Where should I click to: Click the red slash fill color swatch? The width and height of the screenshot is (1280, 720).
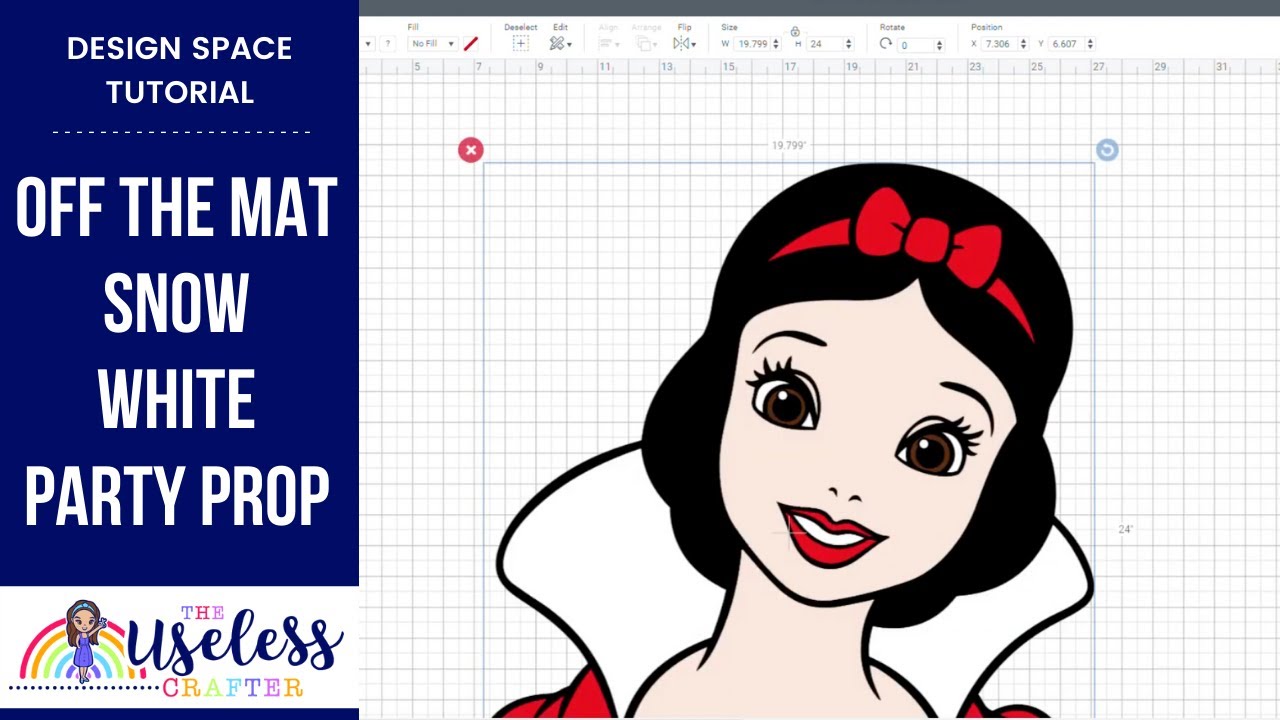(471, 44)
